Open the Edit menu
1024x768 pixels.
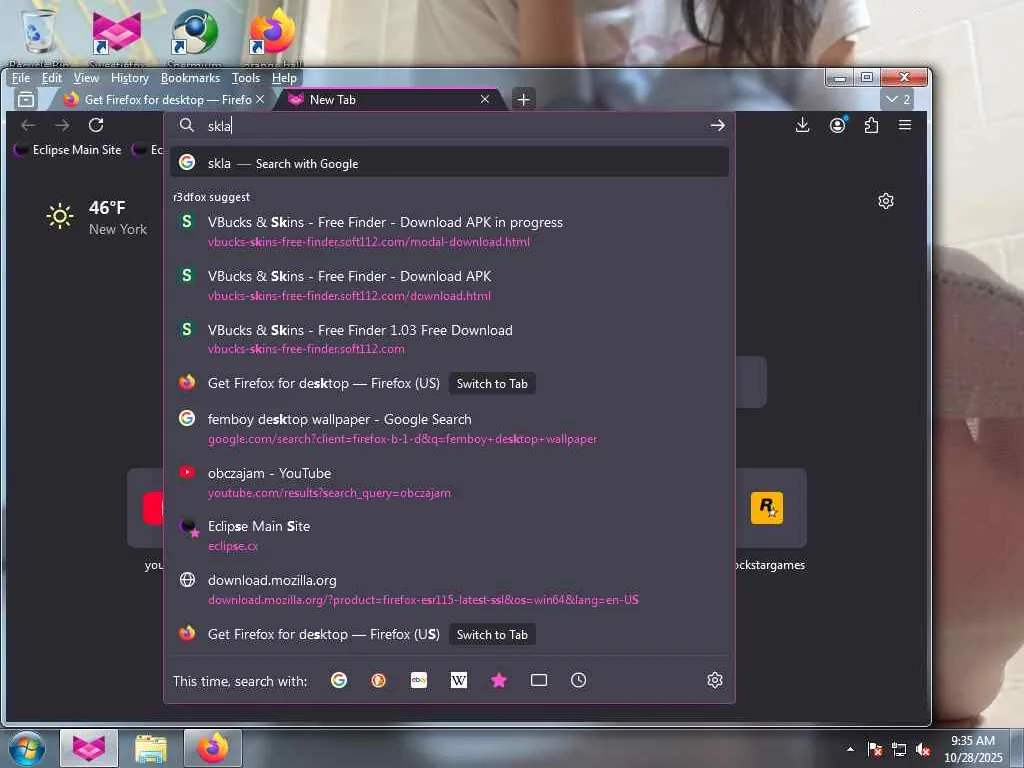[x=52, y=78]
